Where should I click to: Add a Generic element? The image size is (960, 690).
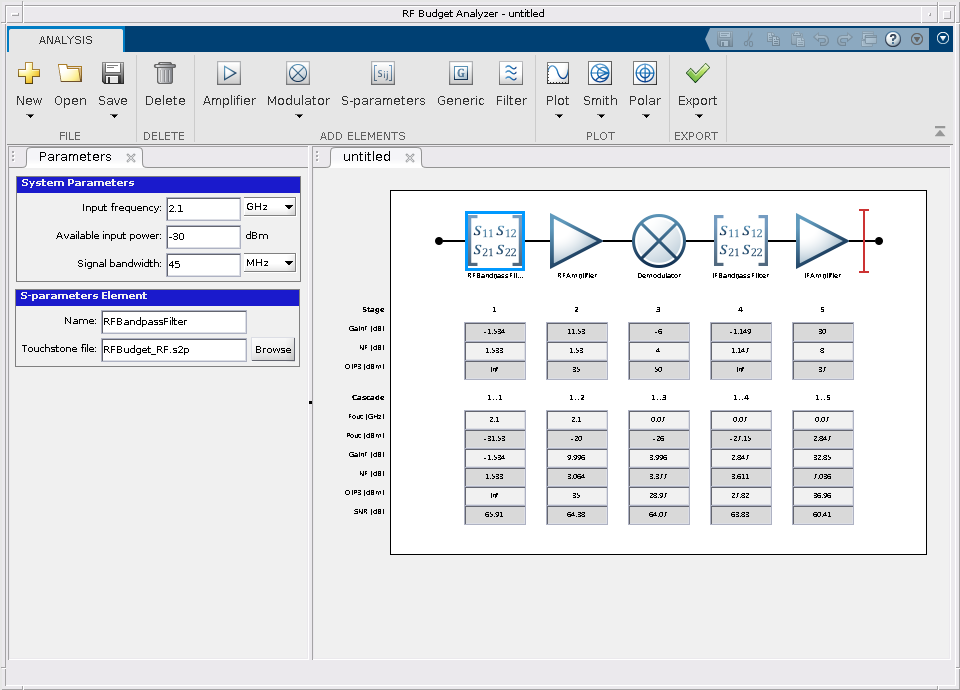[460, 74]
